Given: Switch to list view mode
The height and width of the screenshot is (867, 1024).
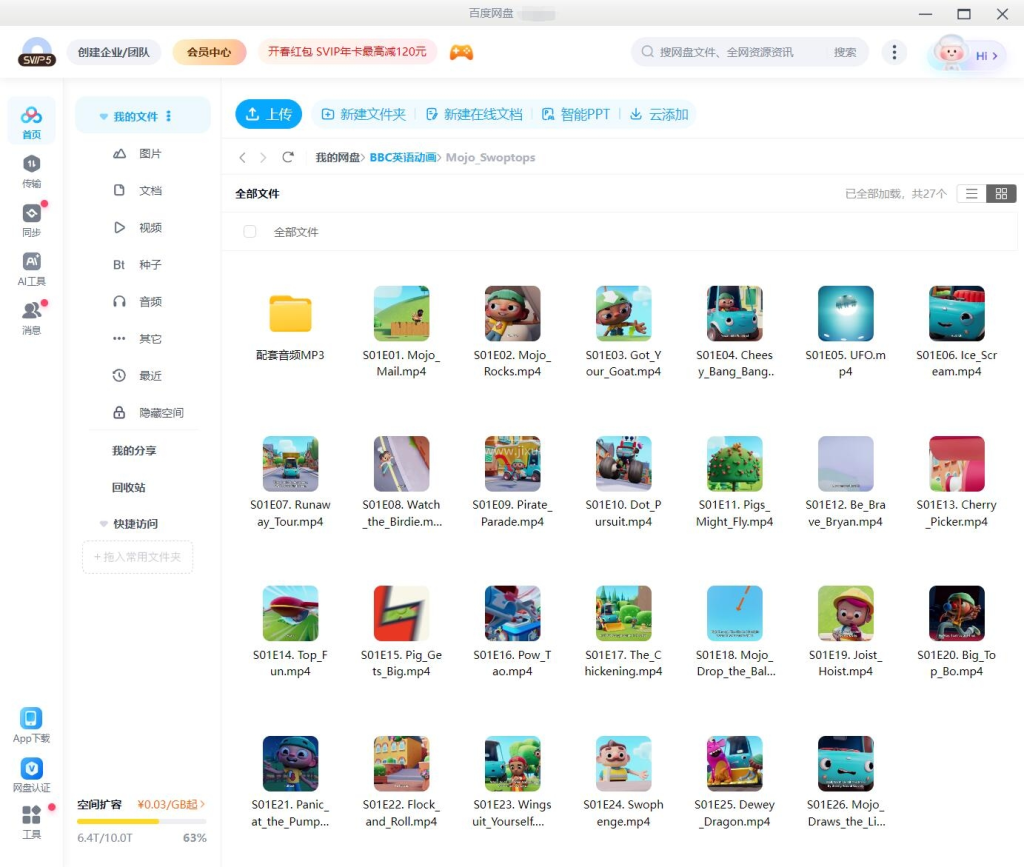Looking at the screenshot, I should point(971,194).
